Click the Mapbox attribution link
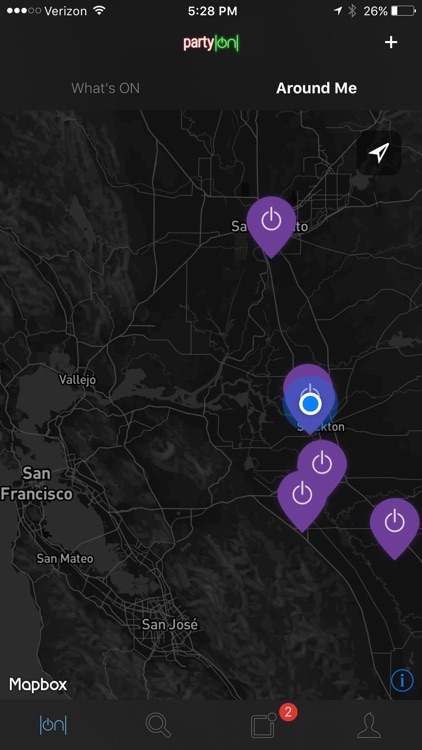Viewport: 422px width, 750px height. tap(38, 684)
